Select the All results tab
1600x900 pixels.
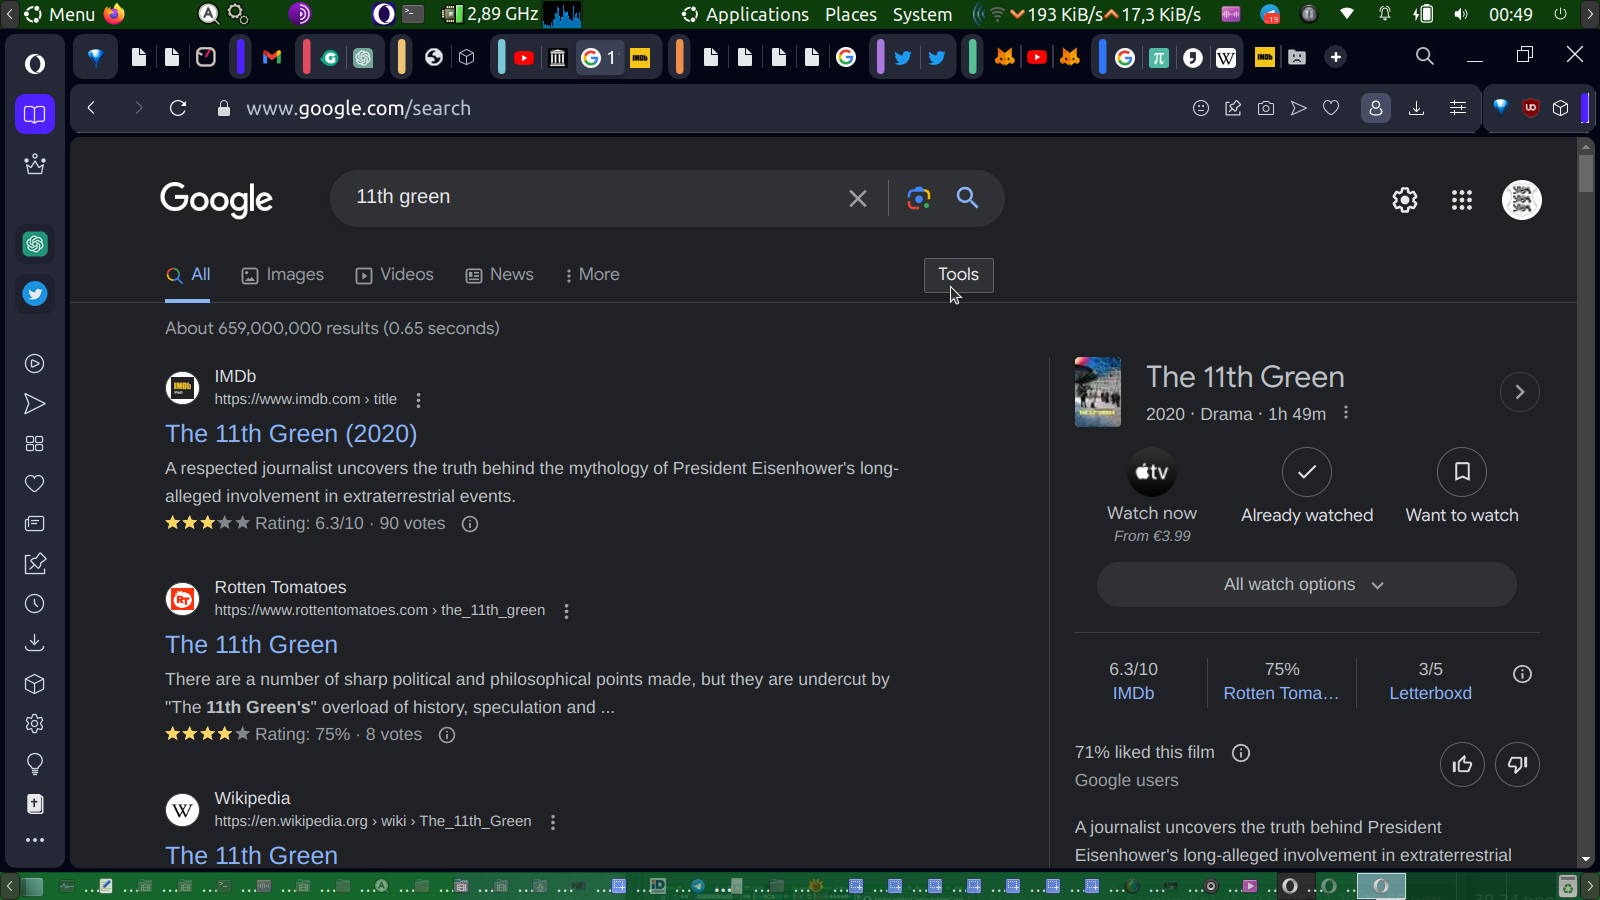(x=188, y=275)
